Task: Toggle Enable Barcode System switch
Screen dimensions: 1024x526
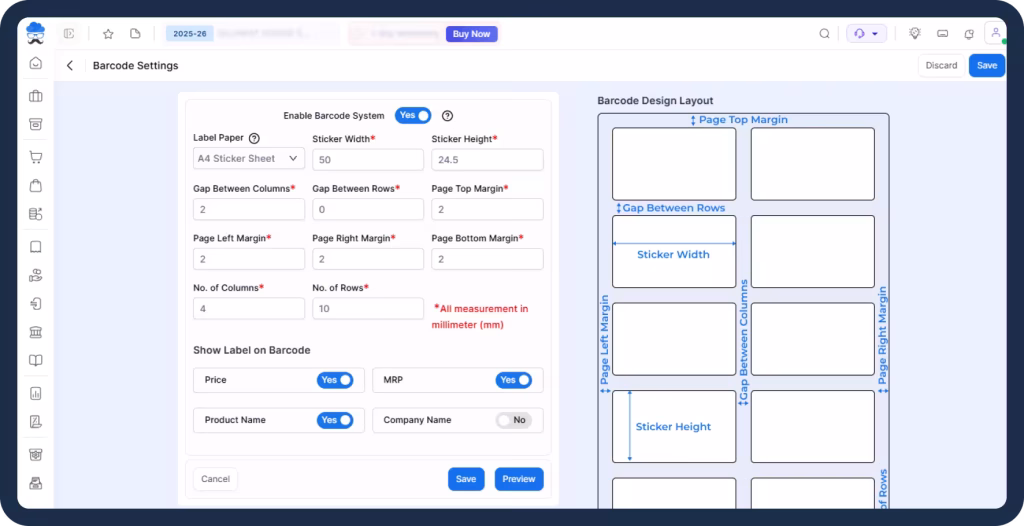Action: click(x=413, y=116)
